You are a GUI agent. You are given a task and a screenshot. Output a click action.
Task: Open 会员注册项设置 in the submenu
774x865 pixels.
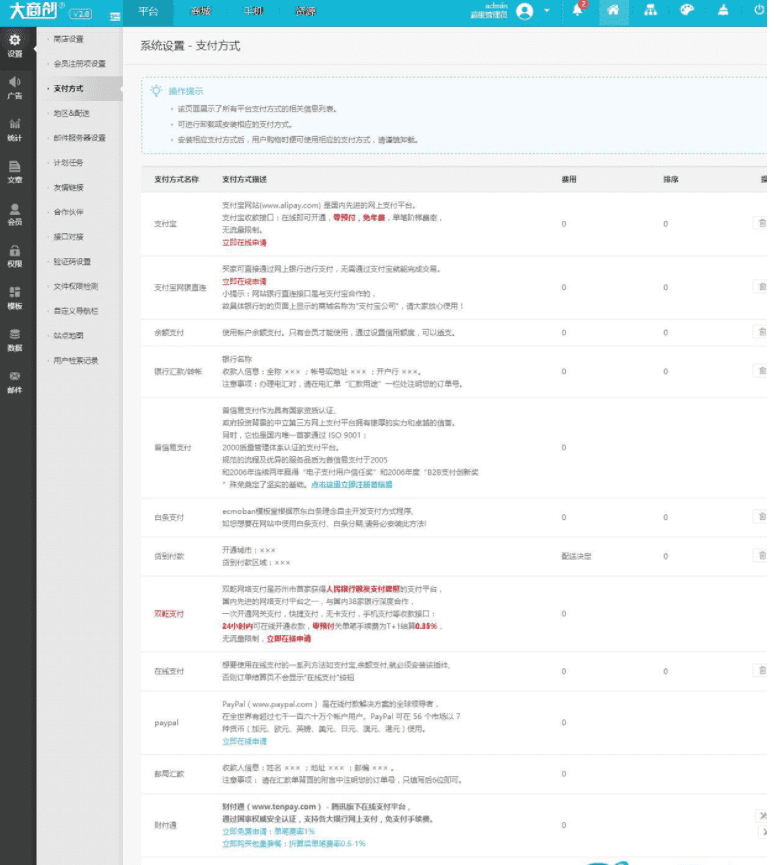(x=79, y=64)
